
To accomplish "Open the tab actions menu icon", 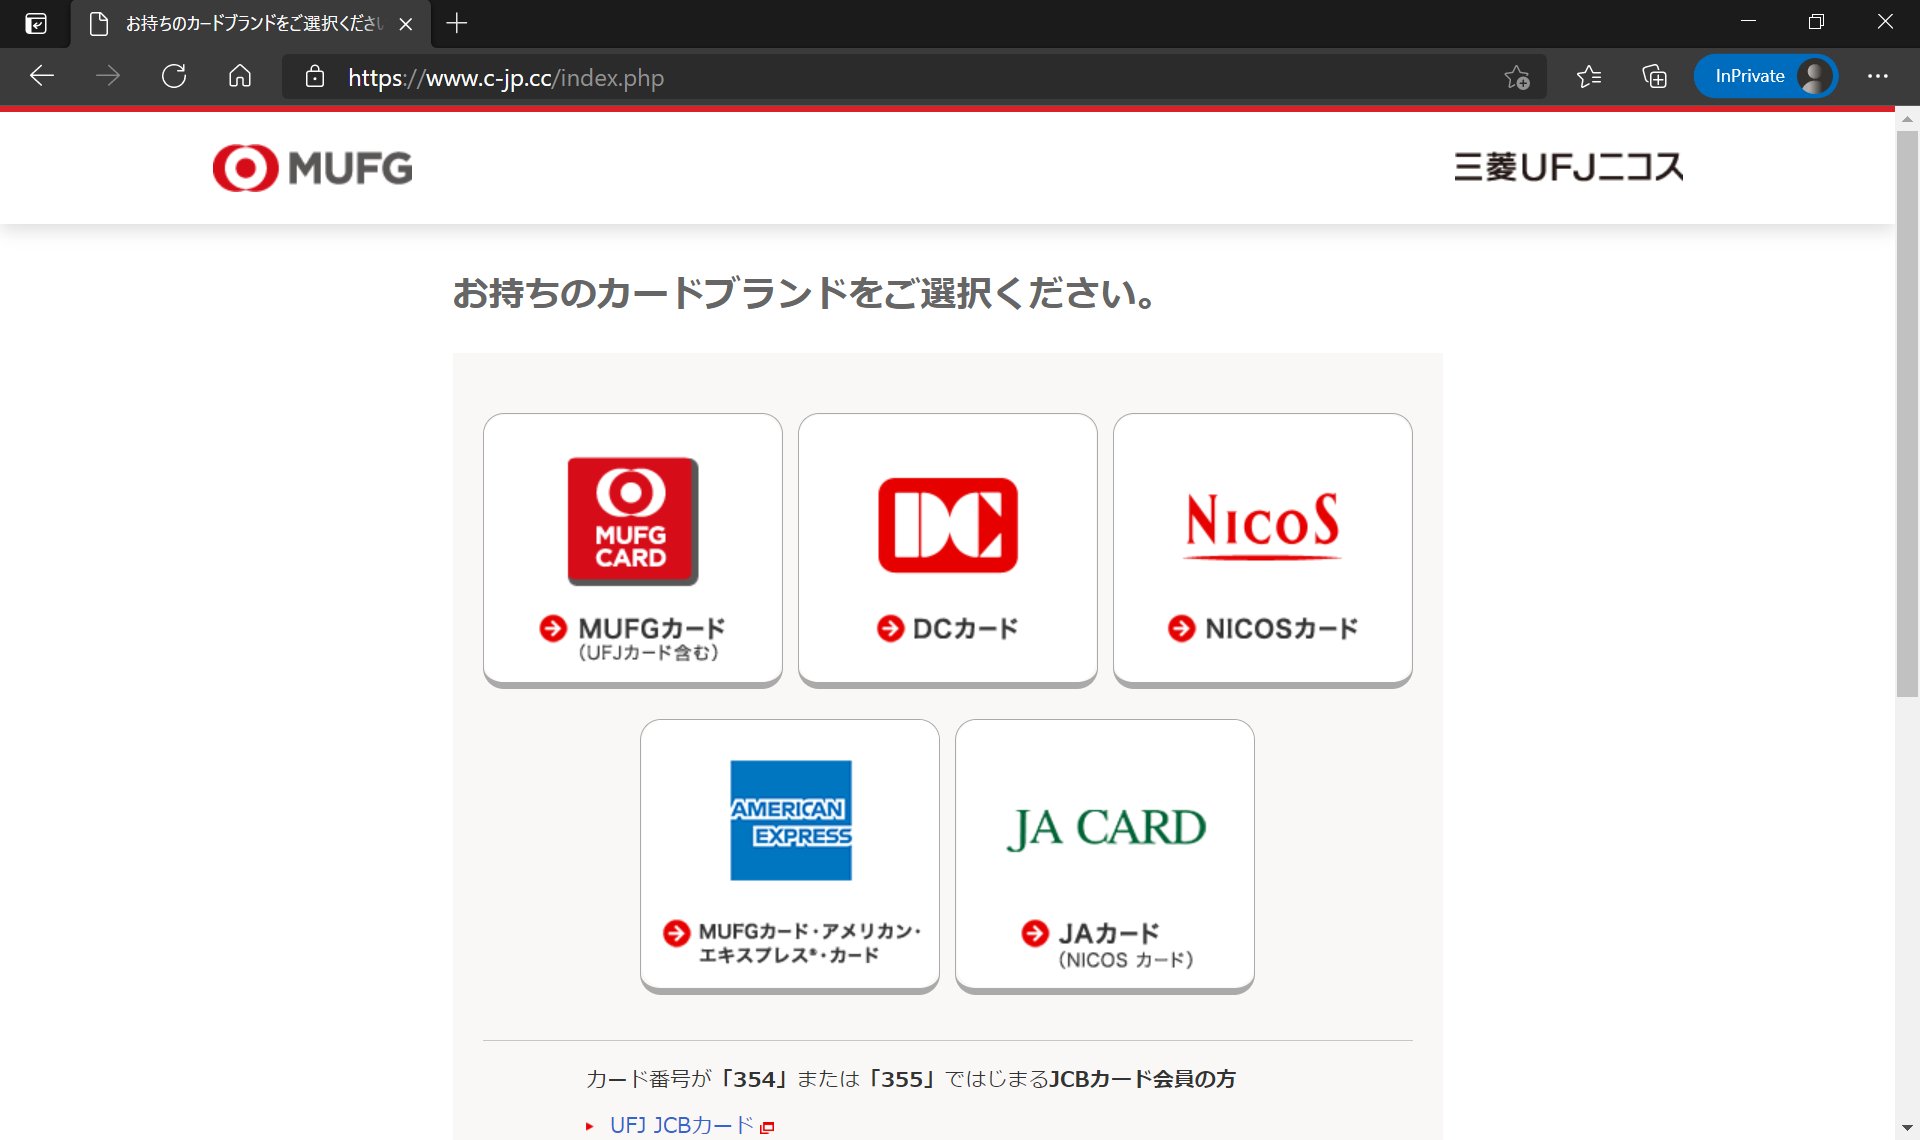I will click(36, 23).
